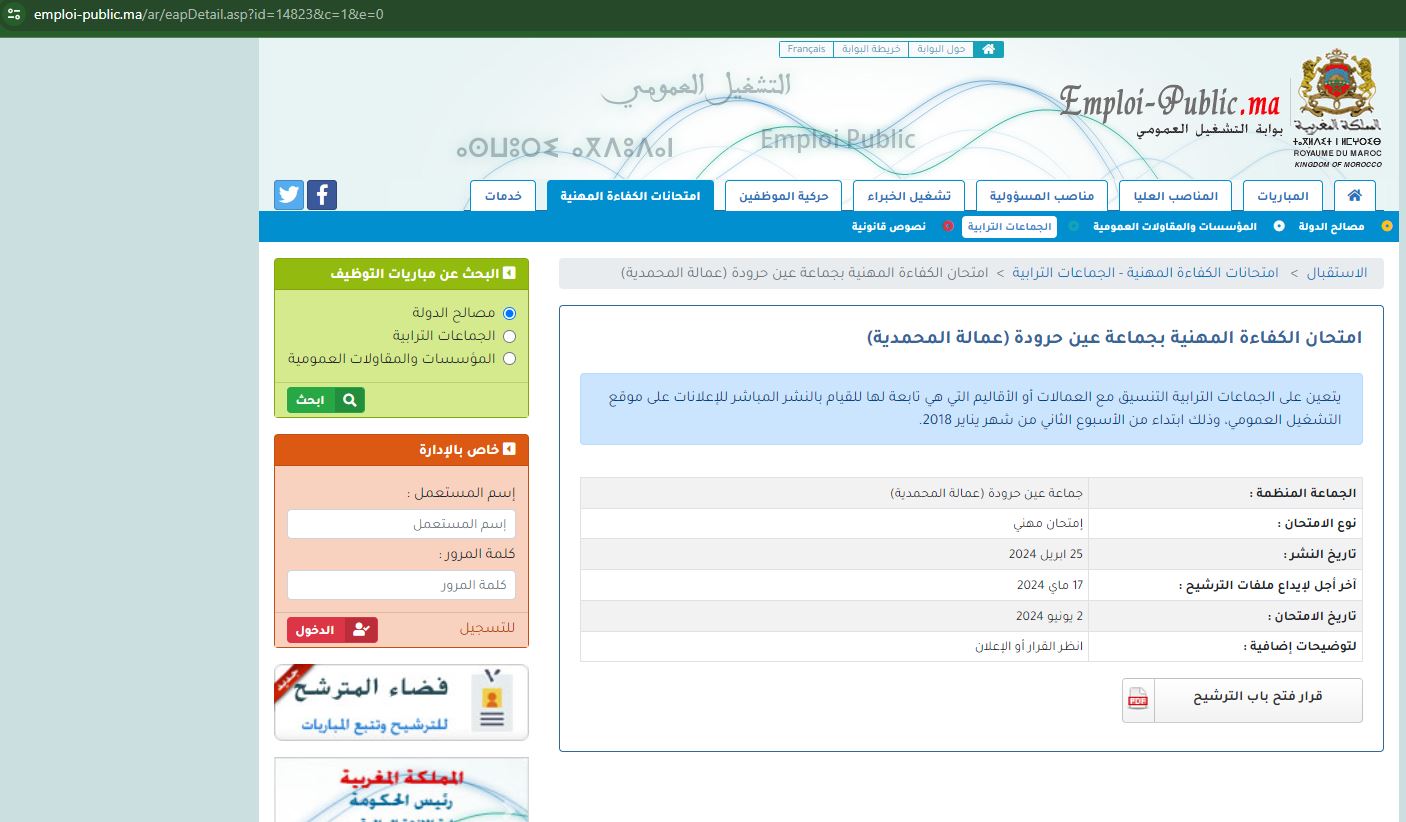Click the PDF icon for قرار فتح باب الترشيح
This screenshot has height=822, width=1406.
click(1138, 700)
